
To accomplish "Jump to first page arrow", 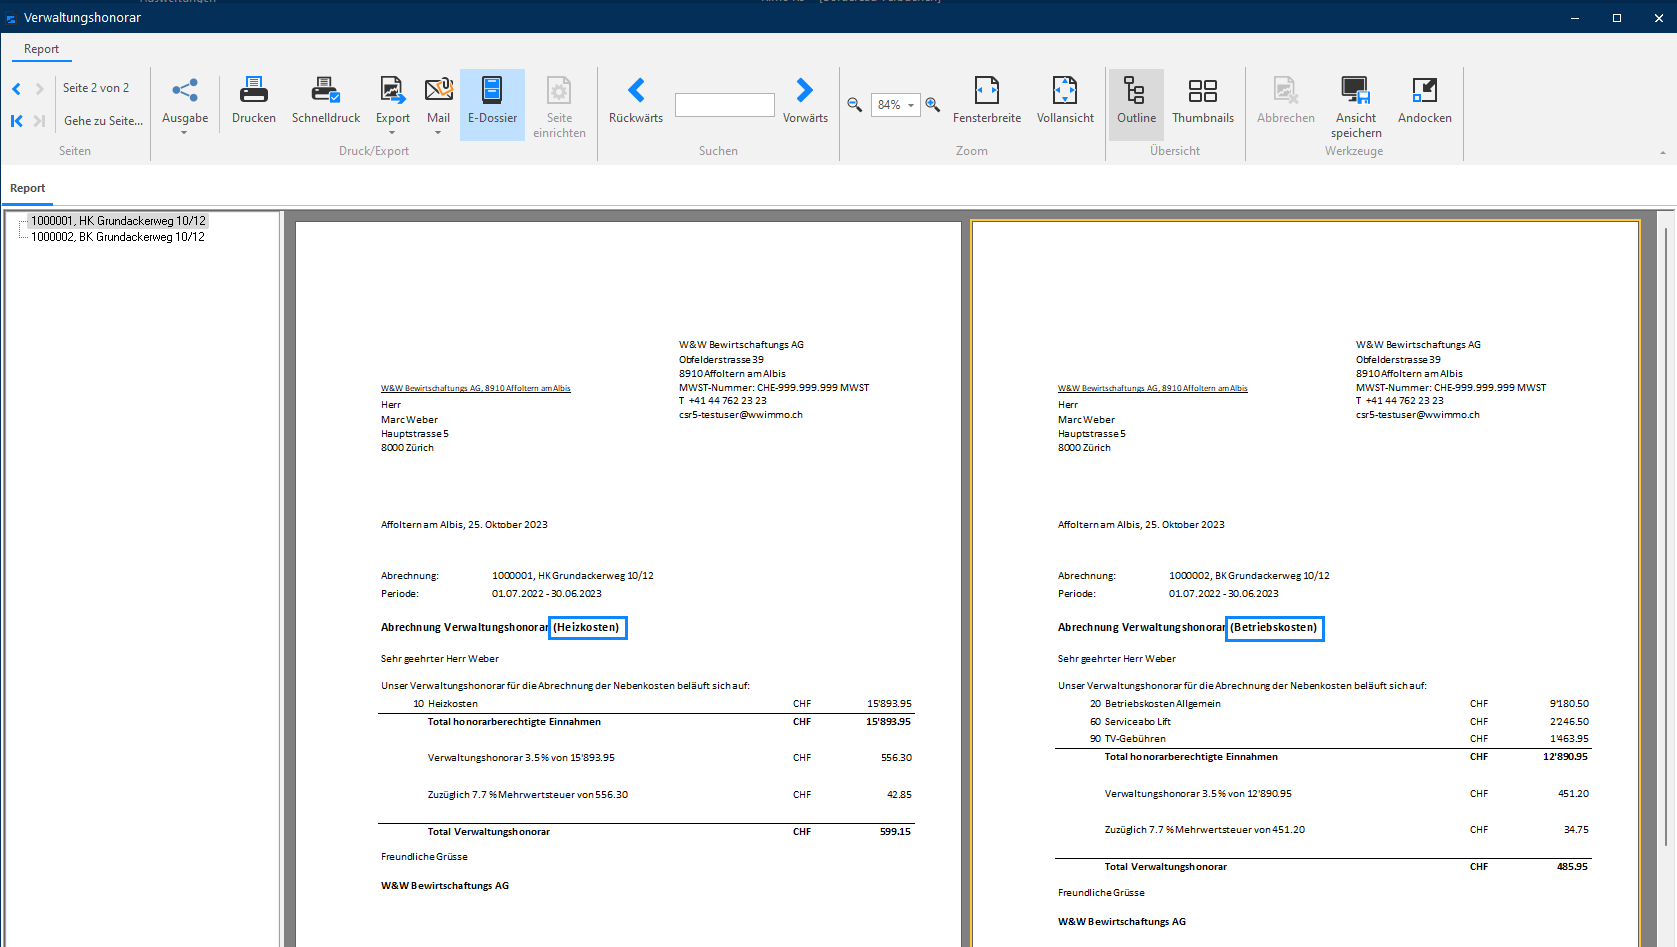I will pos(16,121).
